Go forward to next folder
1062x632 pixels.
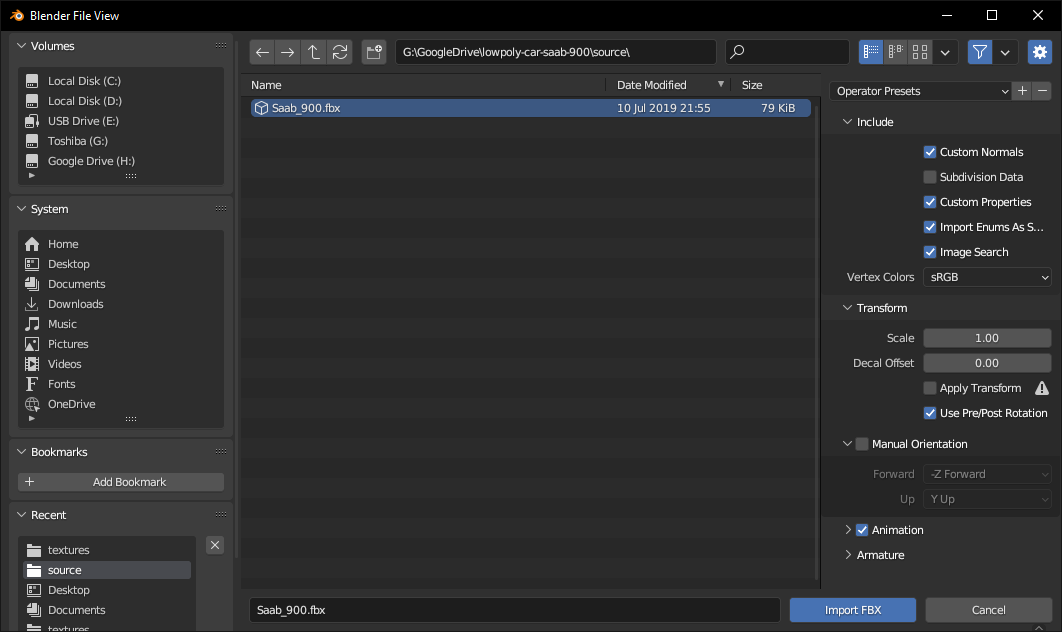[288, 52]
